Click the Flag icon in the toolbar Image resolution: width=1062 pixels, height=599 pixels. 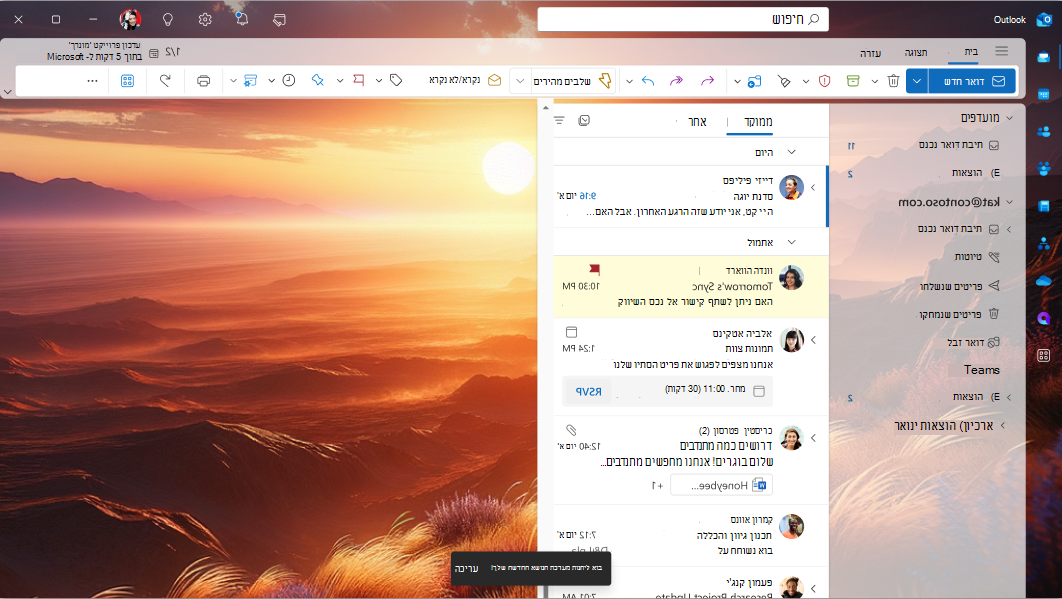359,81
